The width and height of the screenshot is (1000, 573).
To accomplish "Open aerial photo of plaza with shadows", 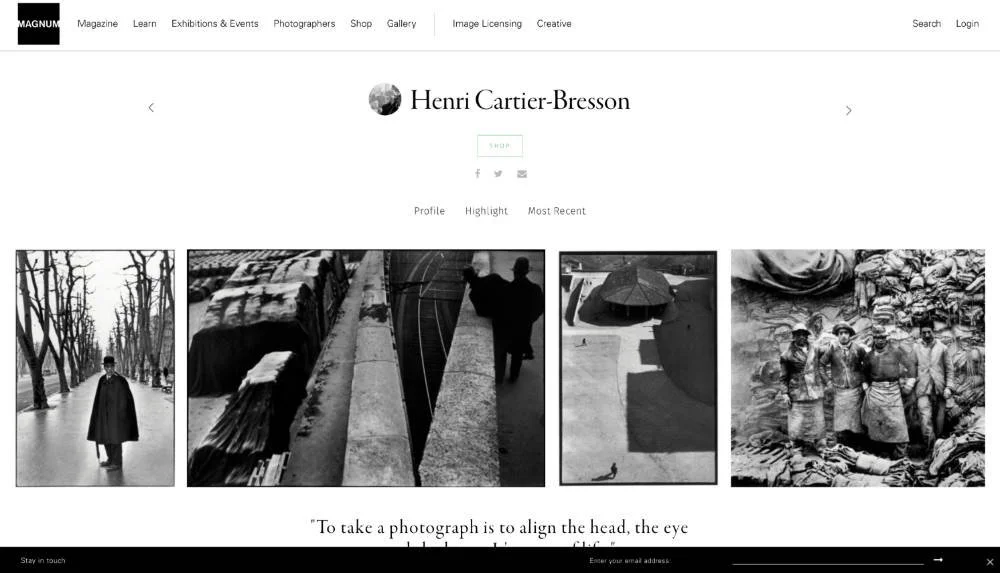I will click(638, 368).
